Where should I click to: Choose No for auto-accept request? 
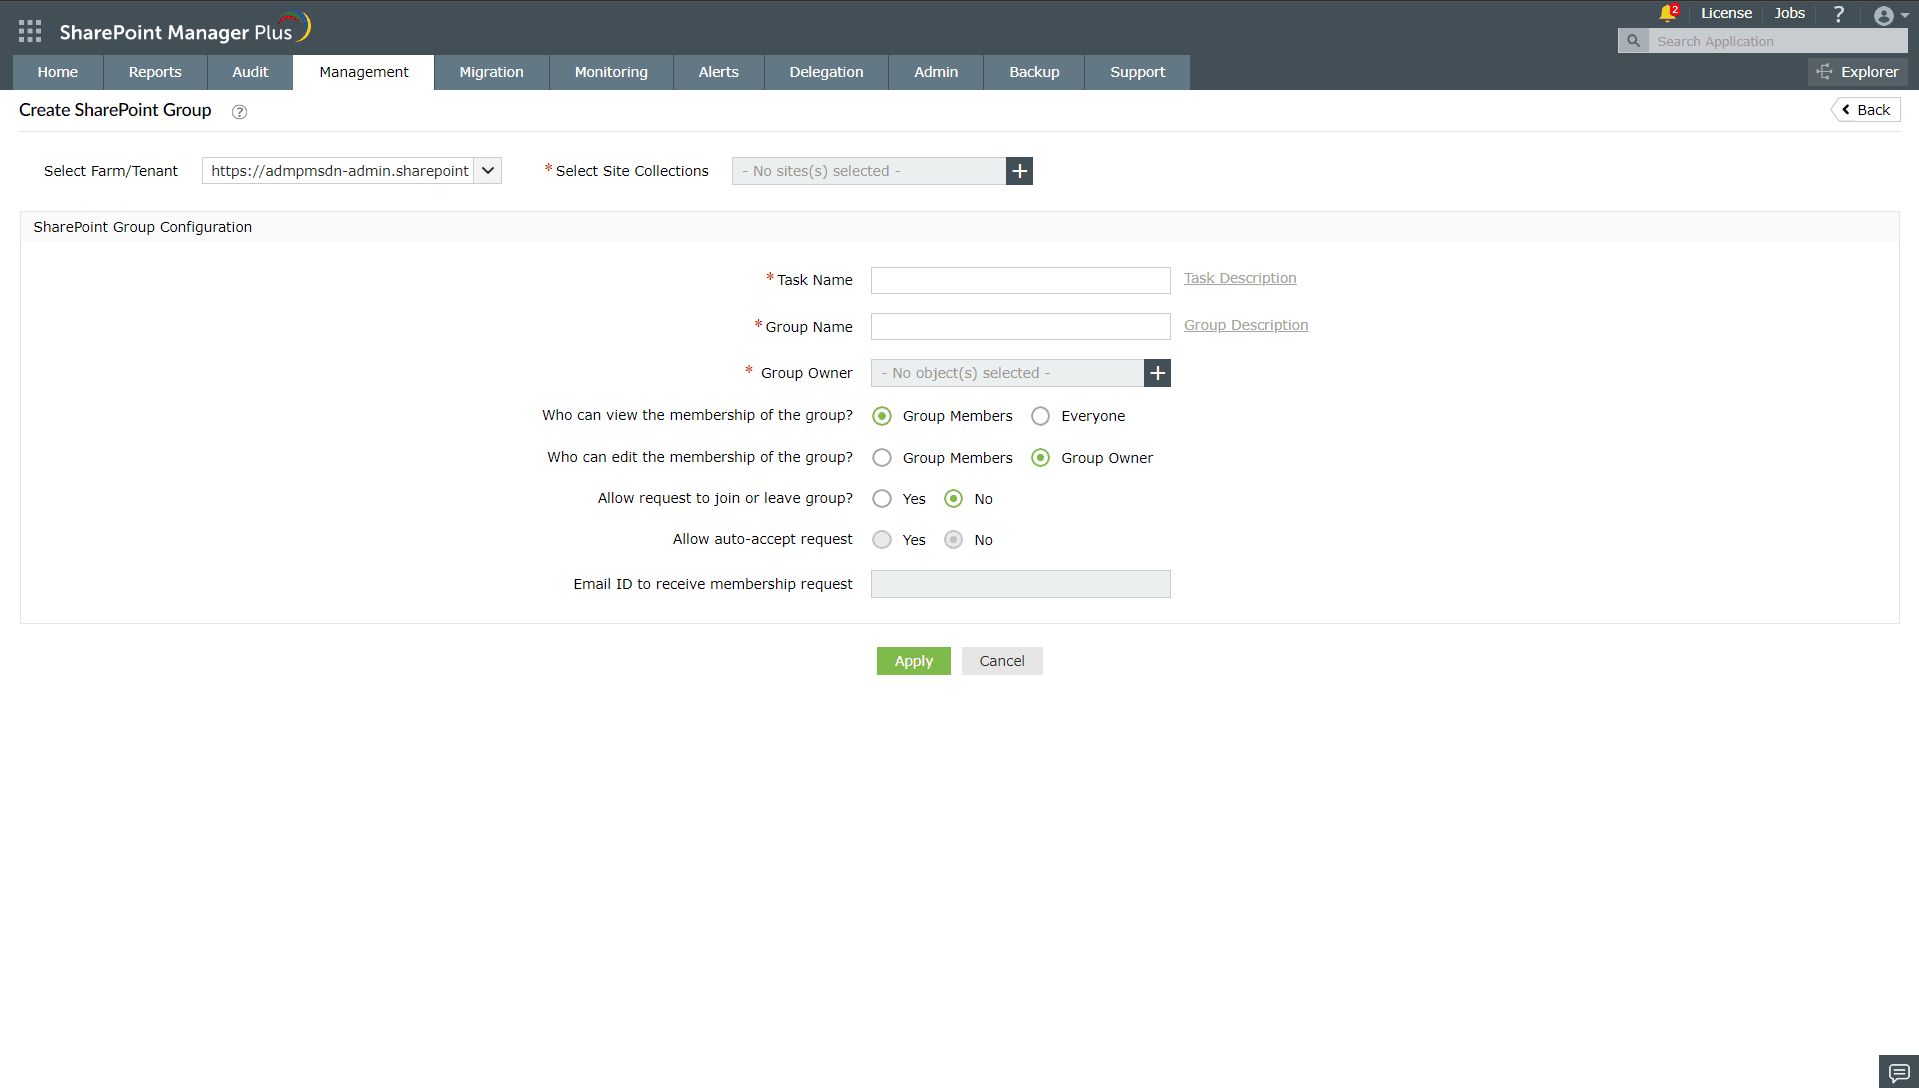tap(953, 540)
